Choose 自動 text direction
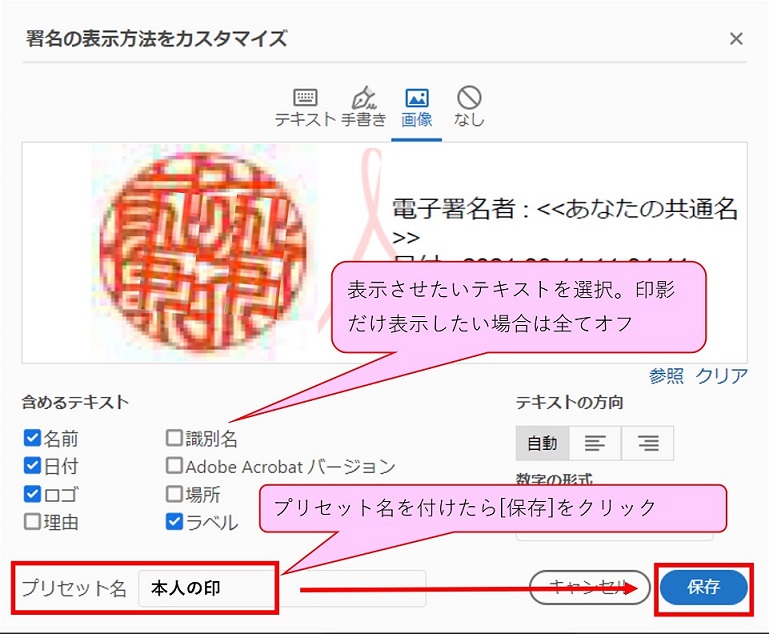 (x=542, y=443)
